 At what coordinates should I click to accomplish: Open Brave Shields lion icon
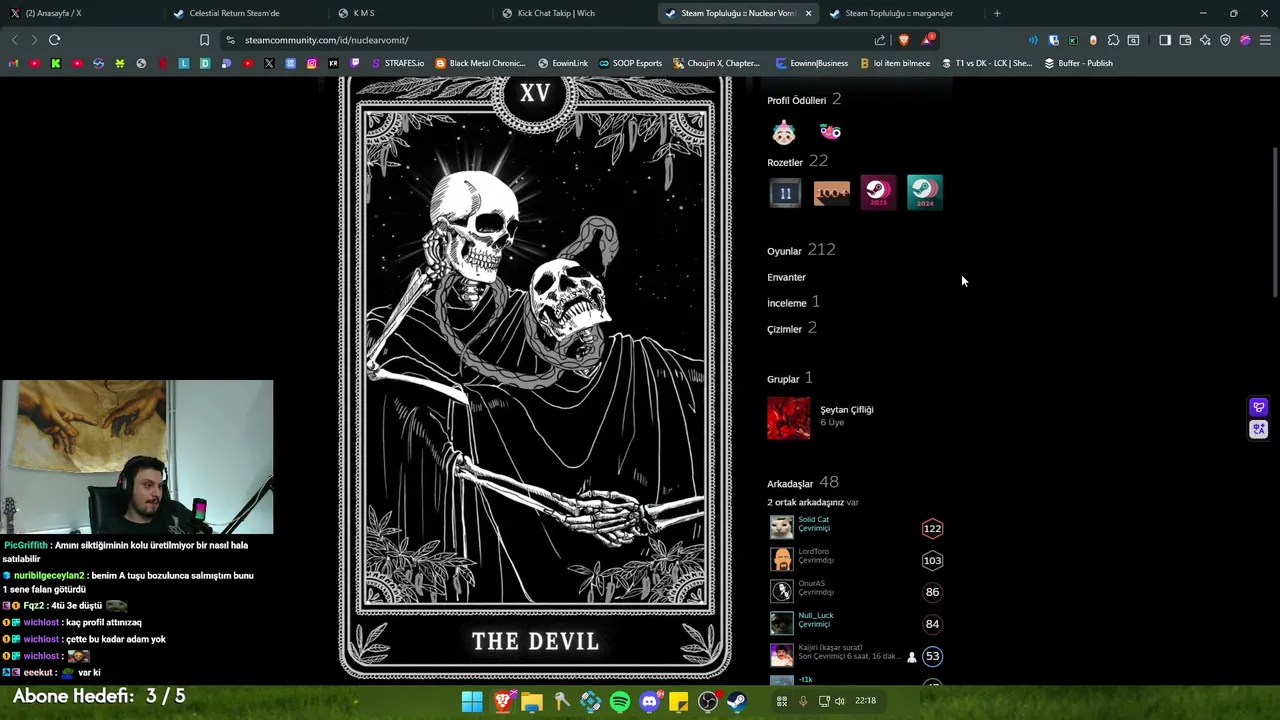(x=904, y=40)
